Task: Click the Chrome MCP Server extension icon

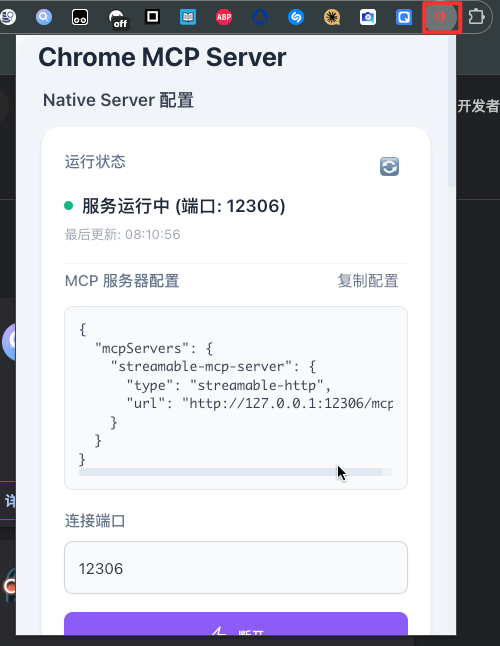Action: tap(442, 17)
